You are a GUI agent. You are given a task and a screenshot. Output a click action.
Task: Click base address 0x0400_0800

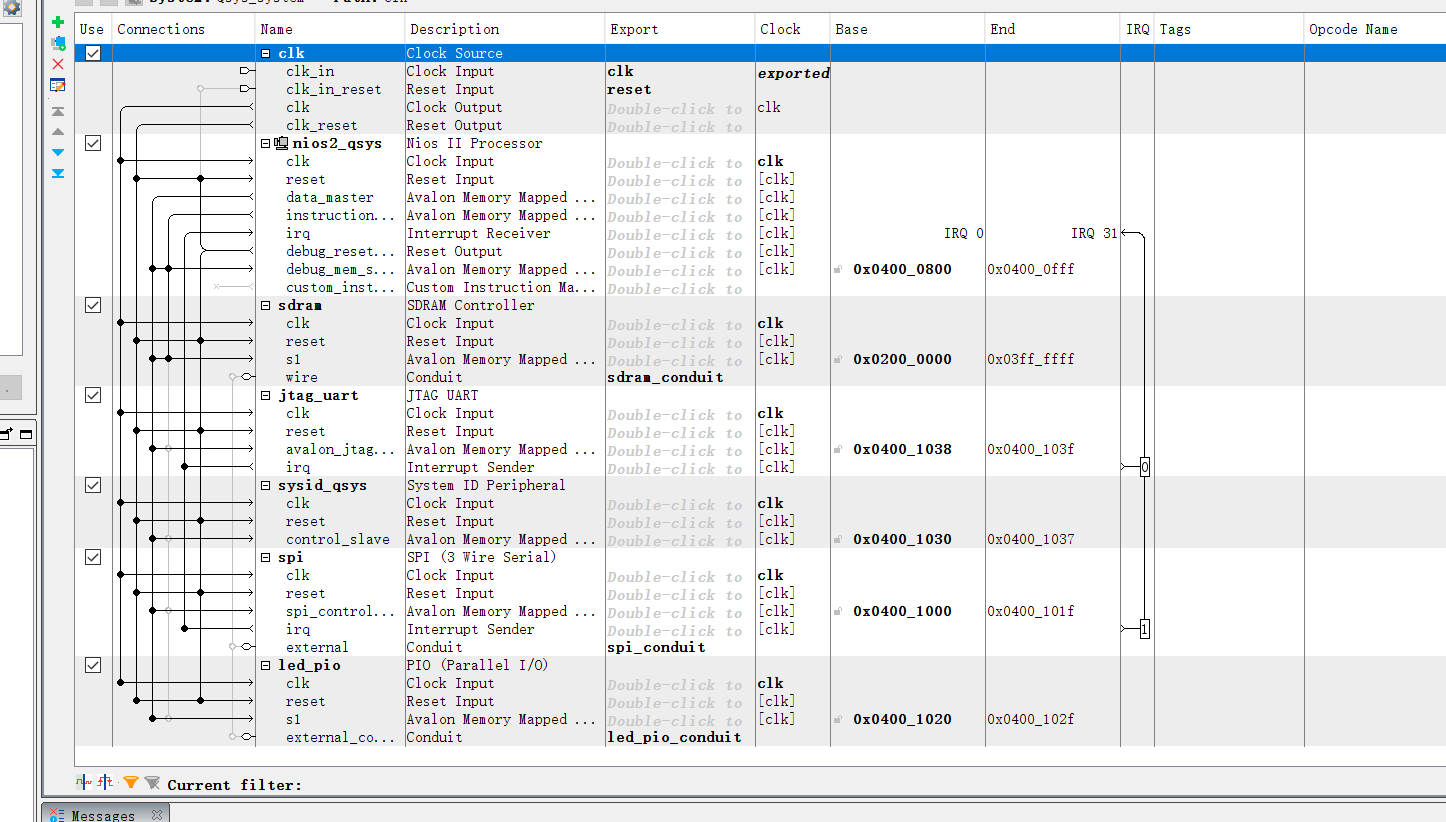click(x=902, y=269)
